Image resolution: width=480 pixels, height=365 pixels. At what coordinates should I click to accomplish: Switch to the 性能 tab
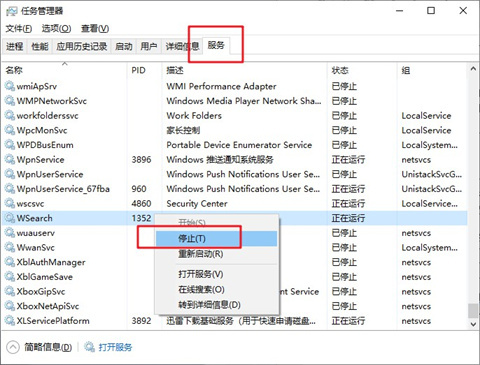coord(40,46)
